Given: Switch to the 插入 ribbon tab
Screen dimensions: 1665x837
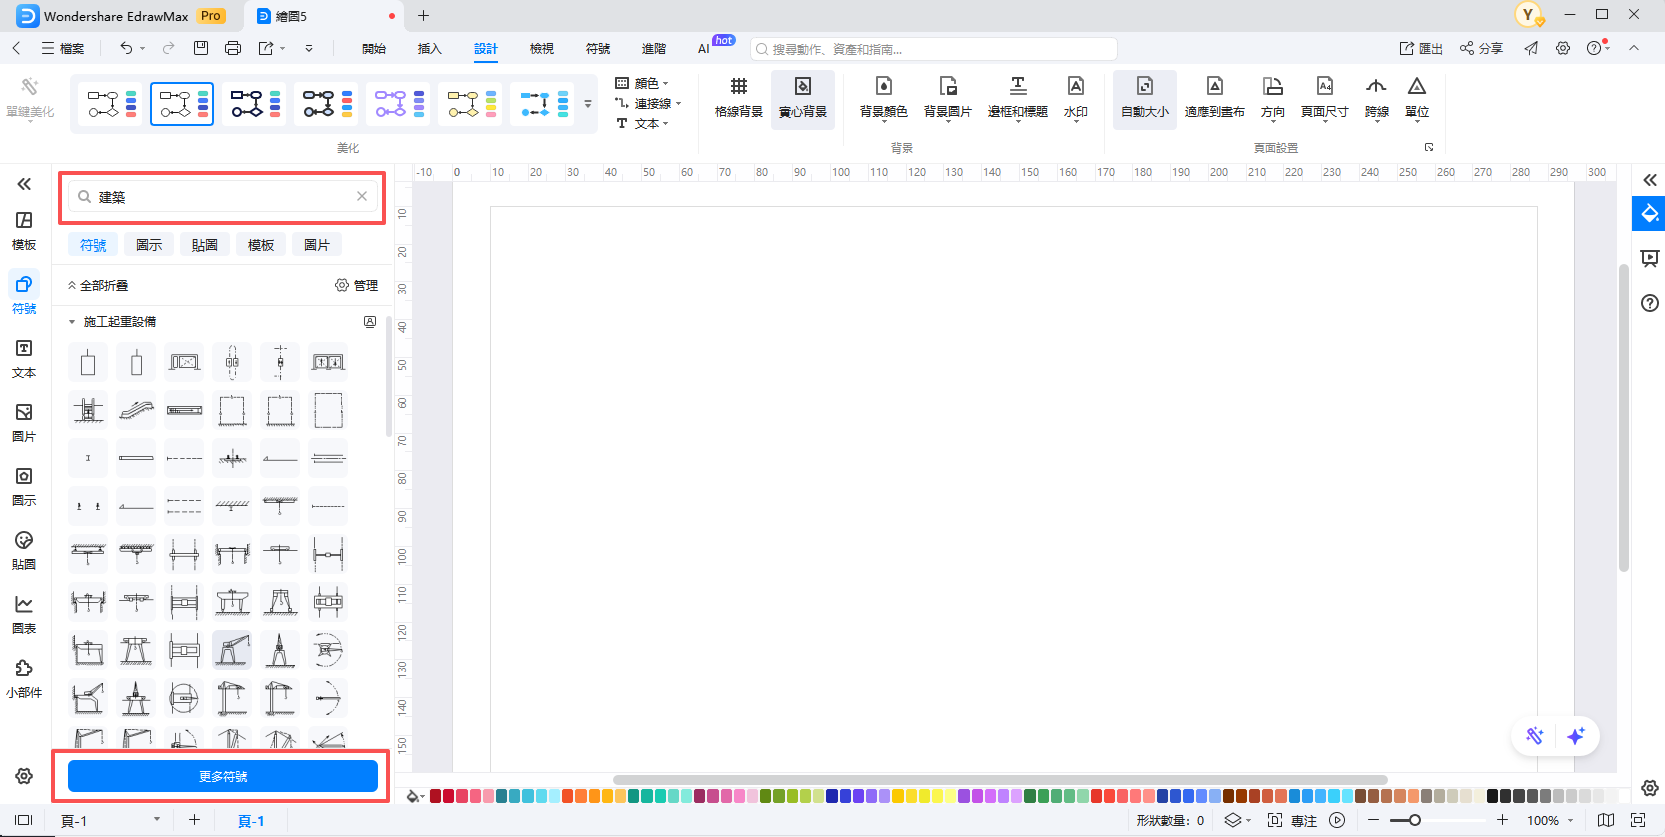Looking at the screenshot, I should click(x=429, y=48).
